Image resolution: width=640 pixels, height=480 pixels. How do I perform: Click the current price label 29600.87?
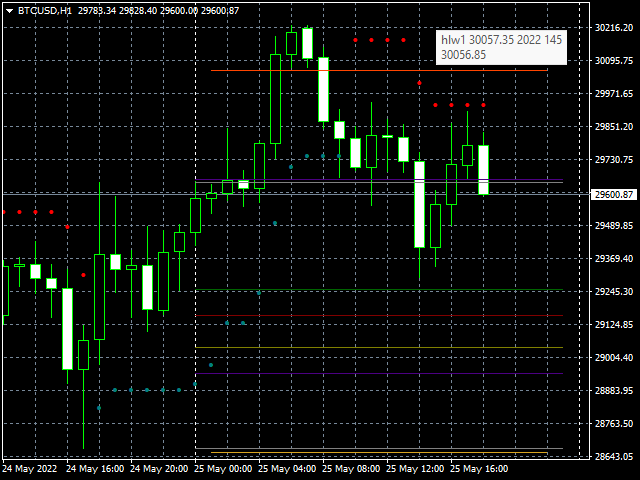[x=614, y=195]
